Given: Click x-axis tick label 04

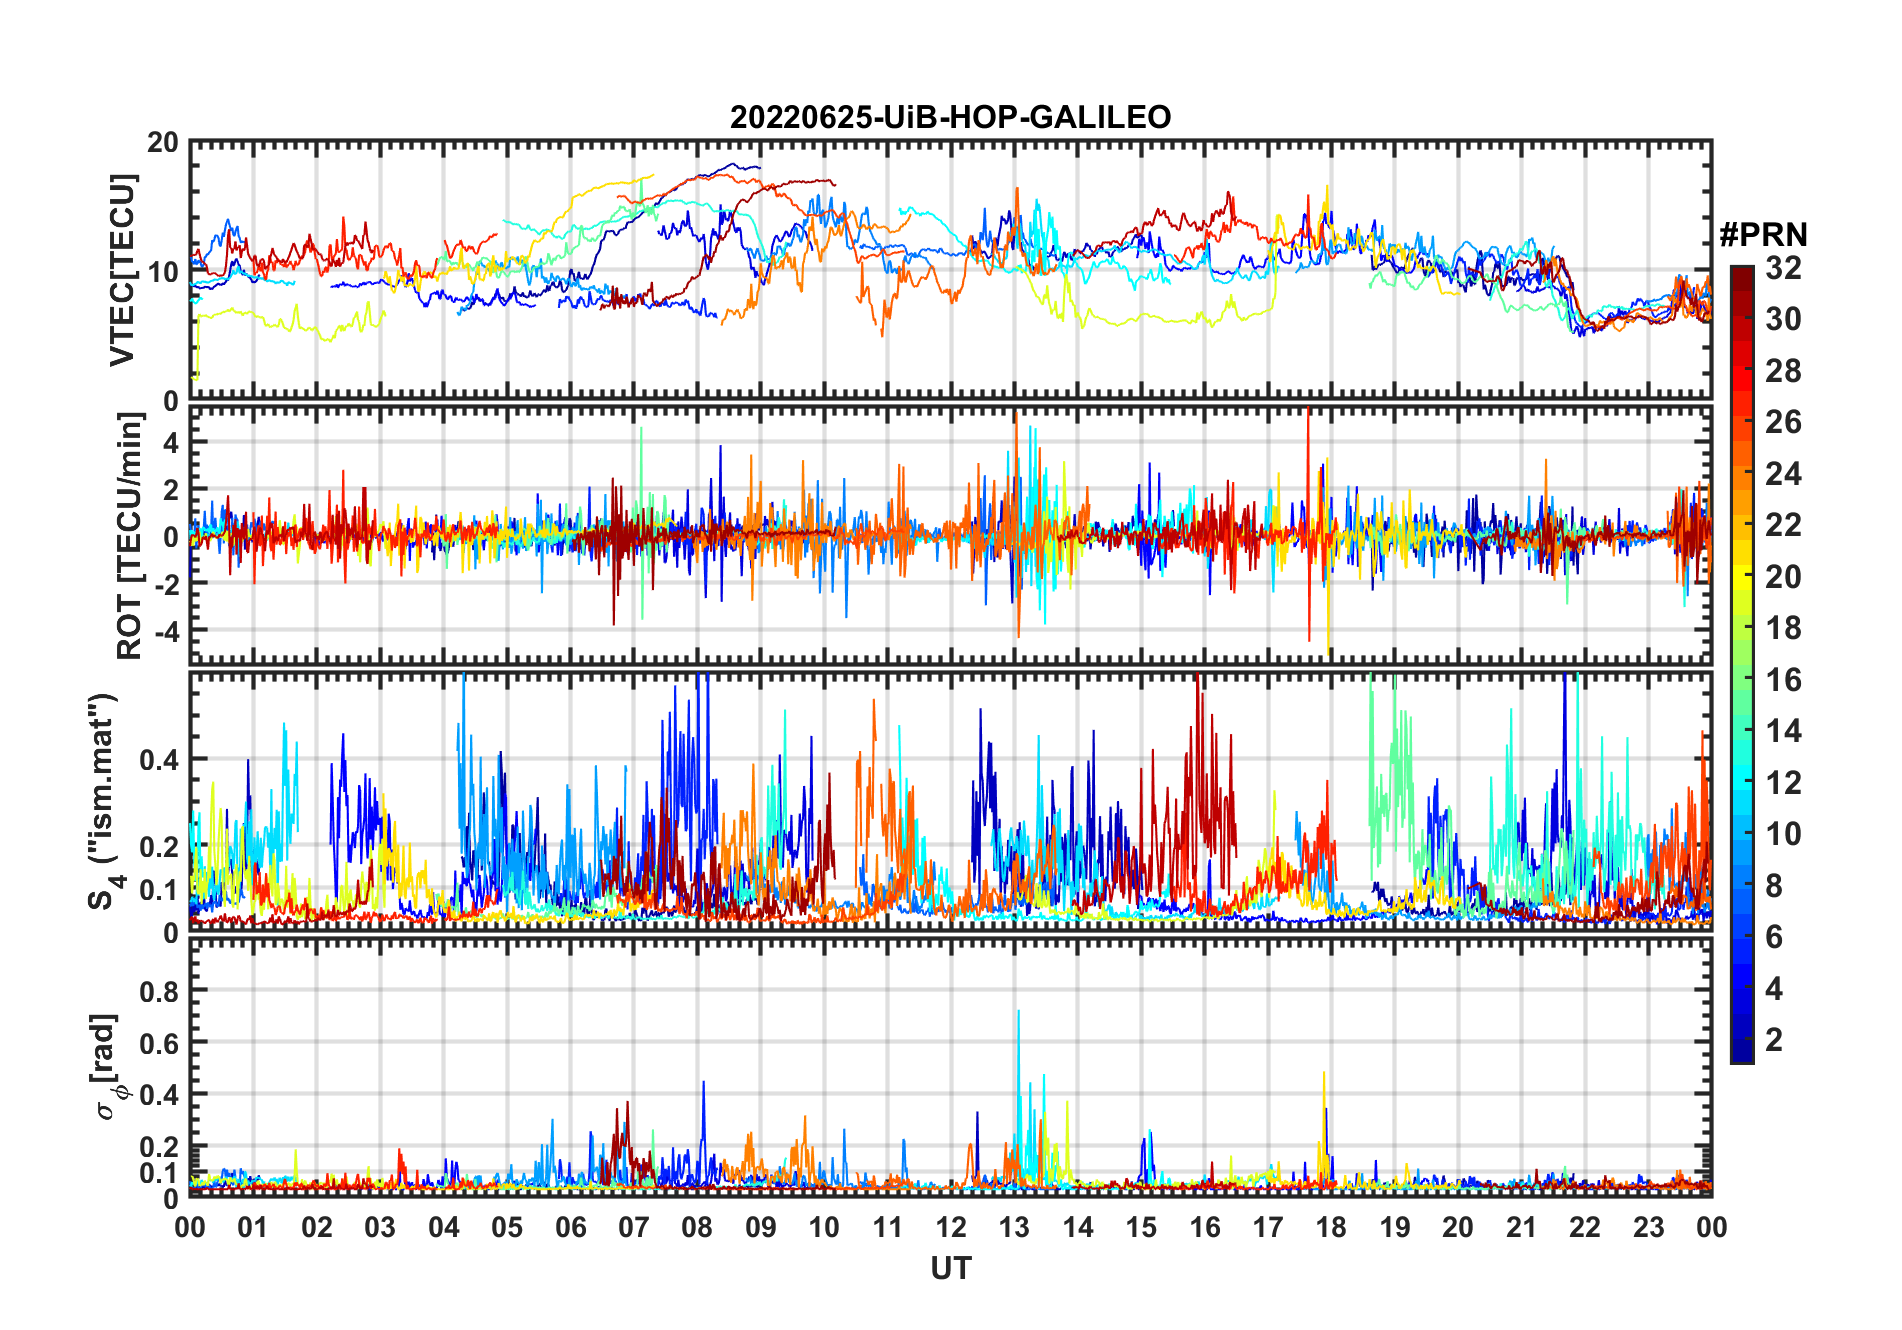Looking at the screenshot, I should pyautogui.click(x=444, y=1227).
